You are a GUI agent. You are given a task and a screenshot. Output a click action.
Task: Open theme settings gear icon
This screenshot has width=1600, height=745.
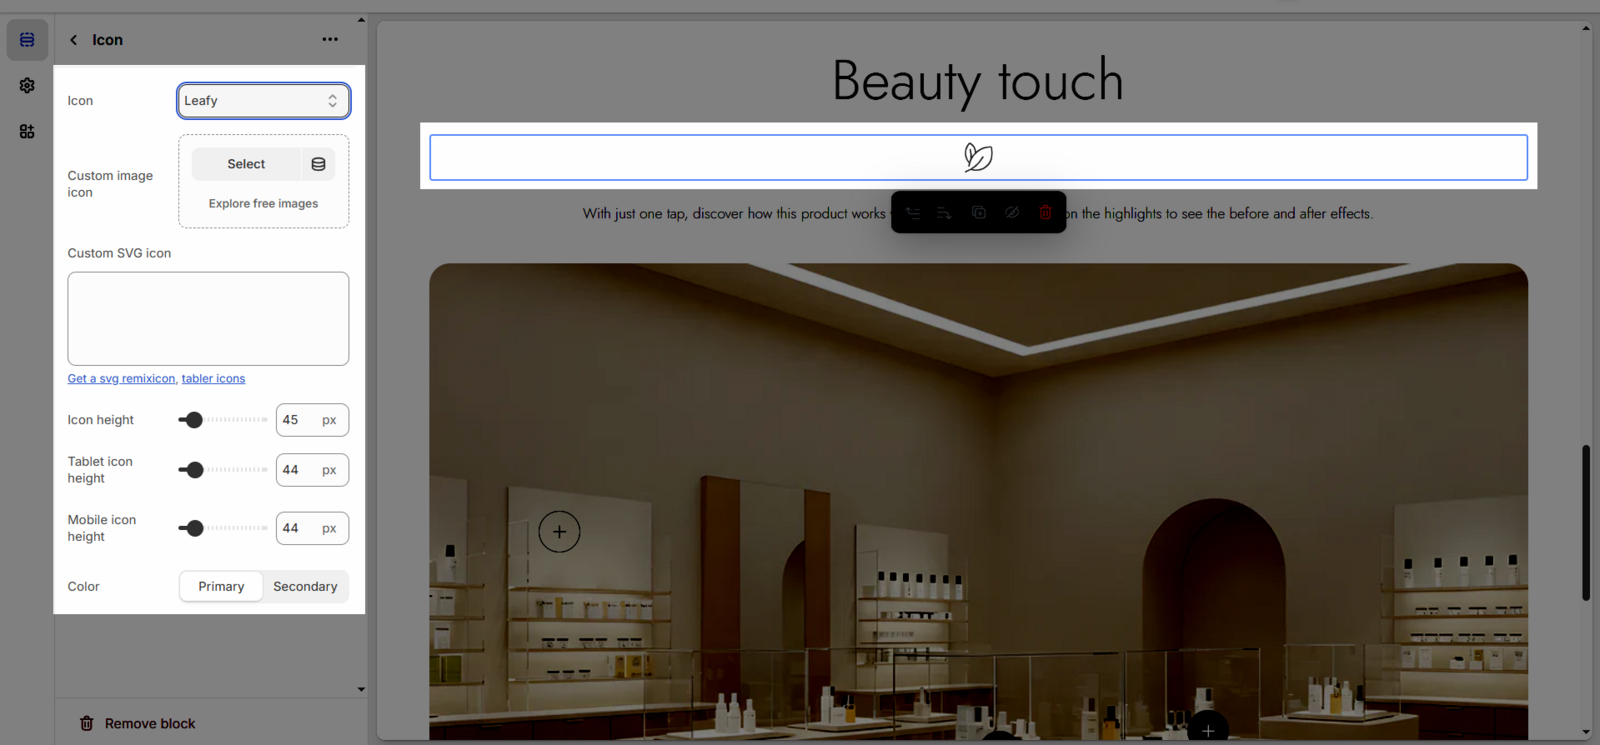[x=27, y=86]
